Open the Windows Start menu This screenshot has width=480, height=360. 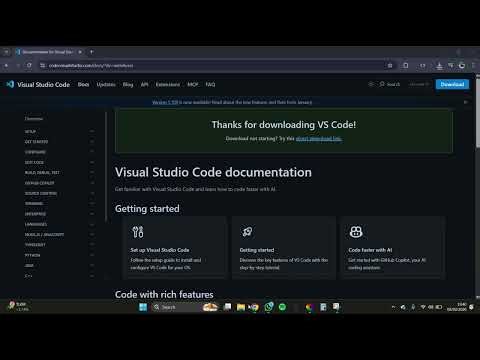pos(143,307)
